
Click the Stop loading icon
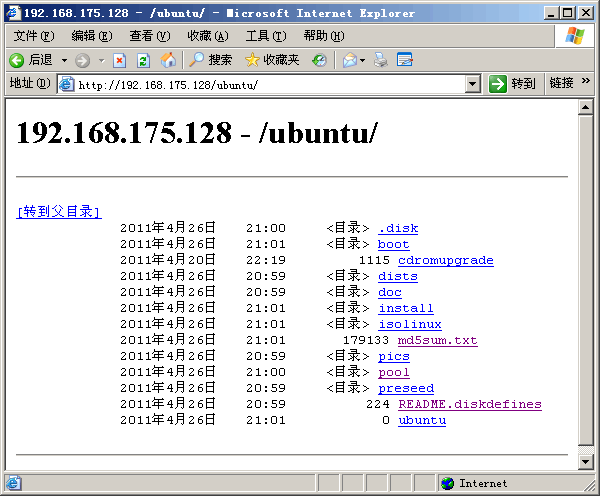(x=119, y=60)
